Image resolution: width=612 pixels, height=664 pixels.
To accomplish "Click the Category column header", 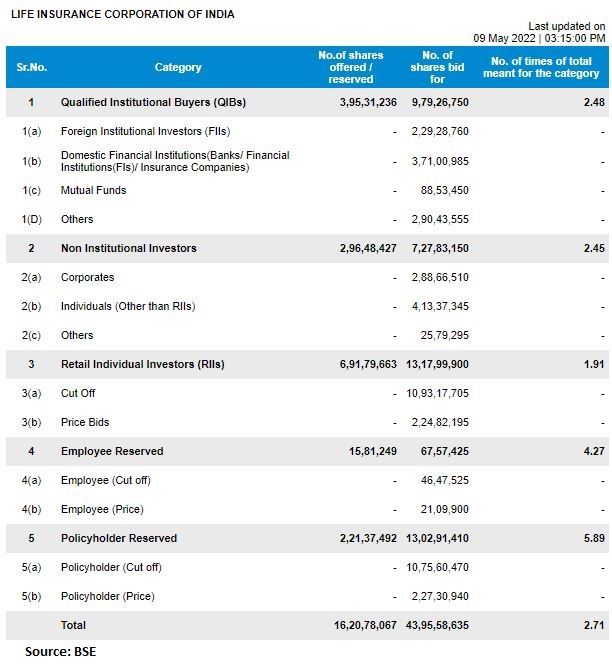I will click(x=178, y=67).
